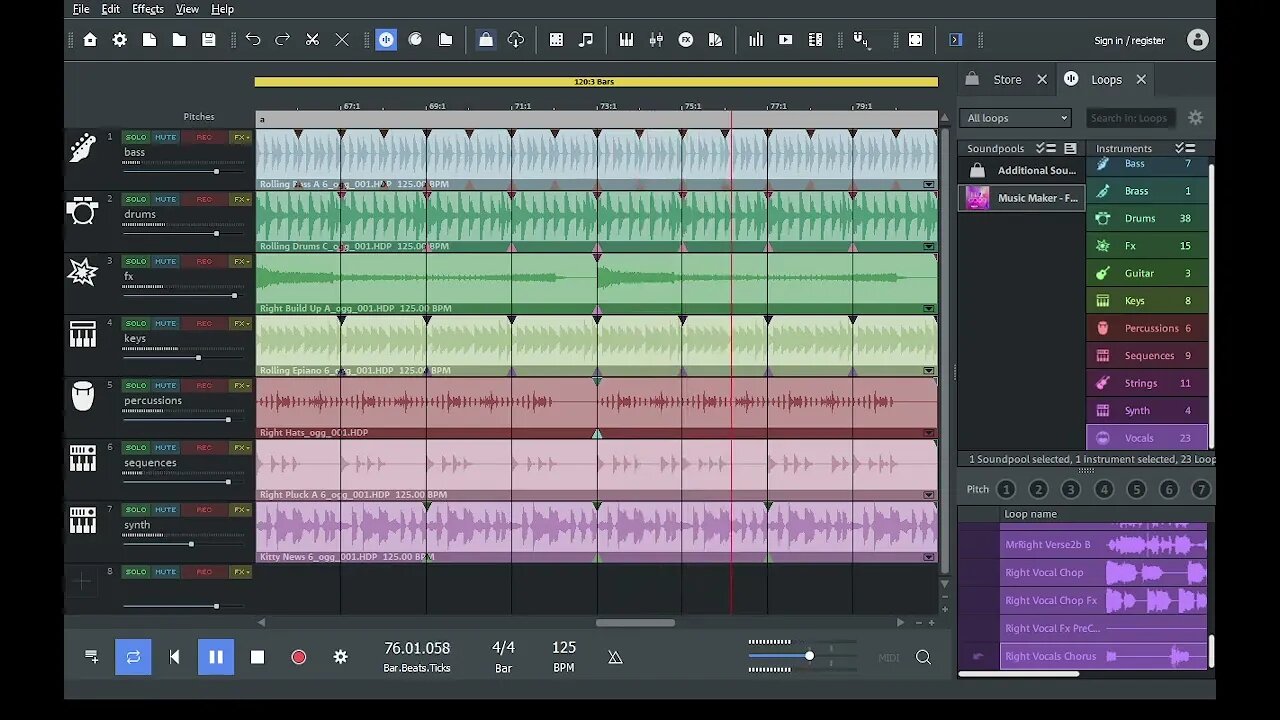
Task: Open the Edit menu
Action: pyautogui.click(x=111, y=9)
